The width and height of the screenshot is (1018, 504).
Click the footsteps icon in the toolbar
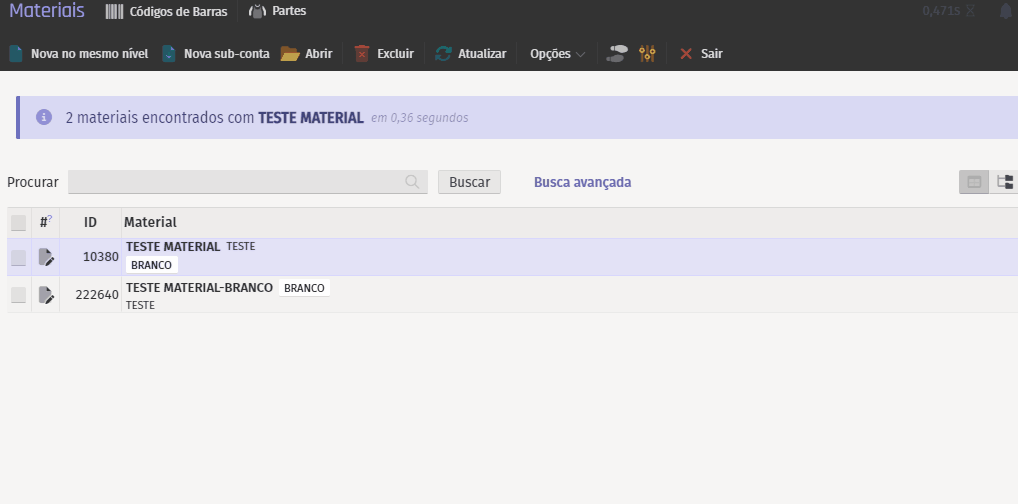pyautogui.click(x=617, y=54)
